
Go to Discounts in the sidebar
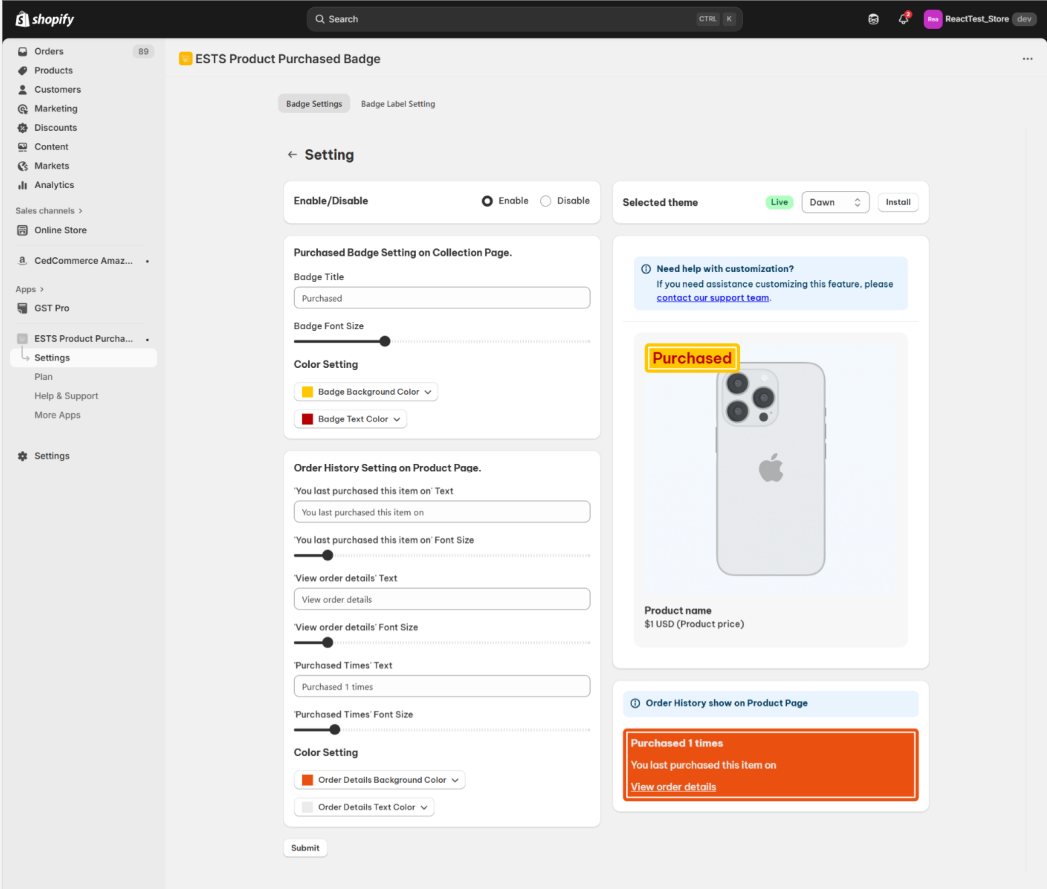click(x=55, y=128)
